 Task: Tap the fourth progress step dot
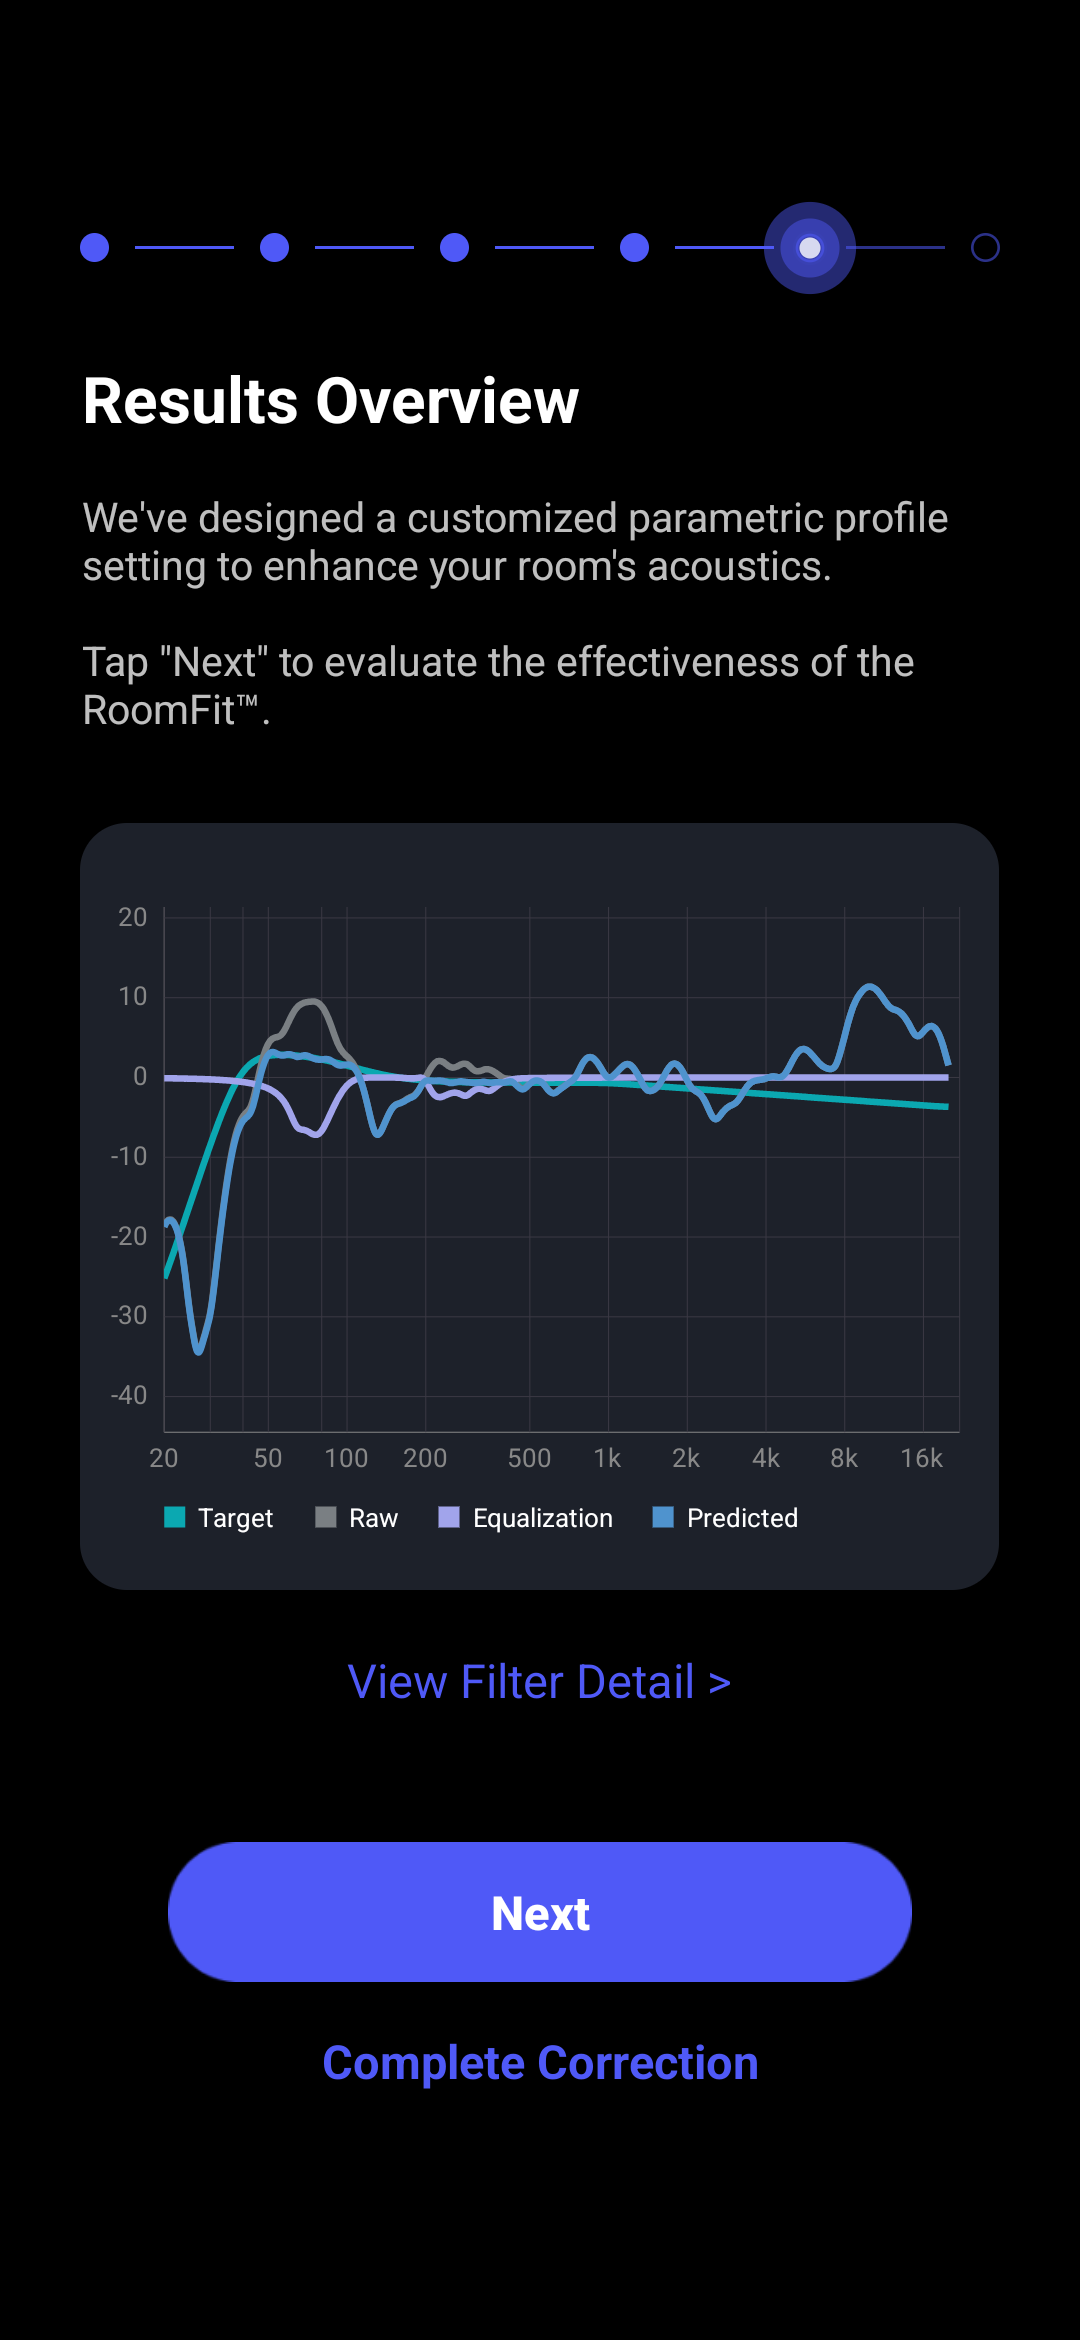tap(634, 247)
